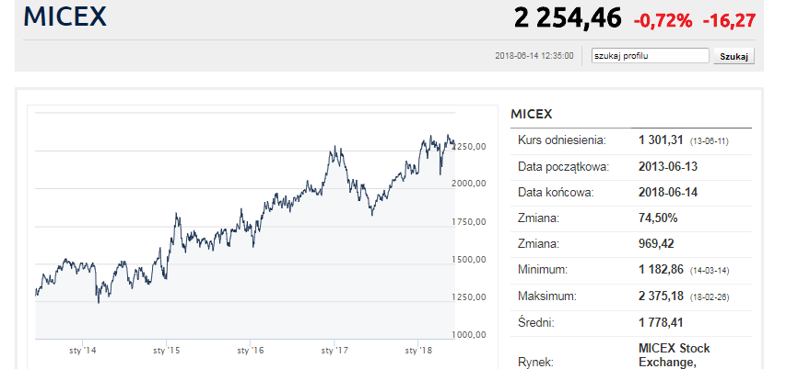This screenshot has width=786, height=369.
Task: Select the Data początkowa 2013-06-13 value
Action: [x=668, y=167]
